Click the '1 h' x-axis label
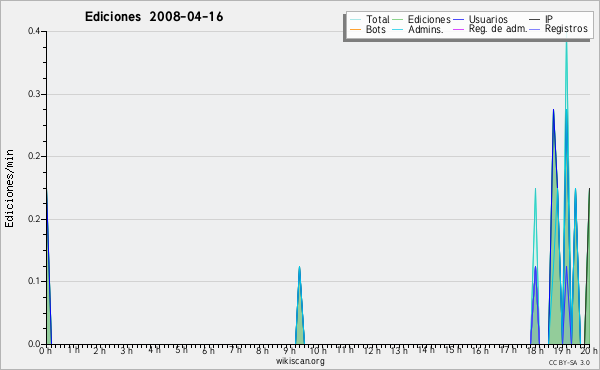Viewport: 600px width, 370px height. (x=74, y=350)
